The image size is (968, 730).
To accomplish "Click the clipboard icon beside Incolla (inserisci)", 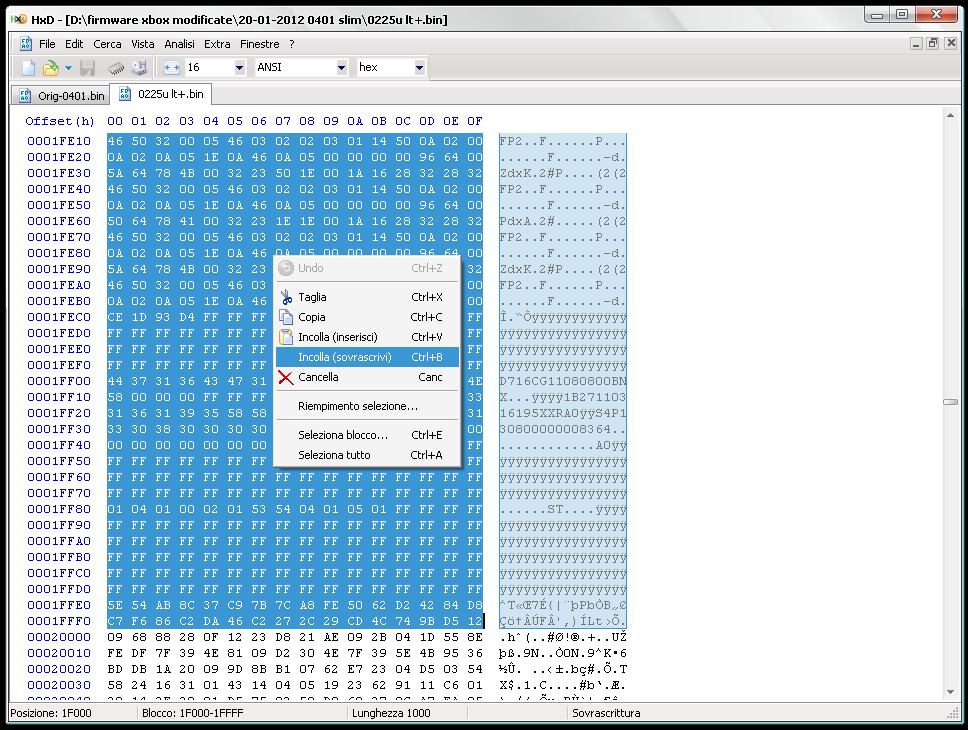I will 286,337.
